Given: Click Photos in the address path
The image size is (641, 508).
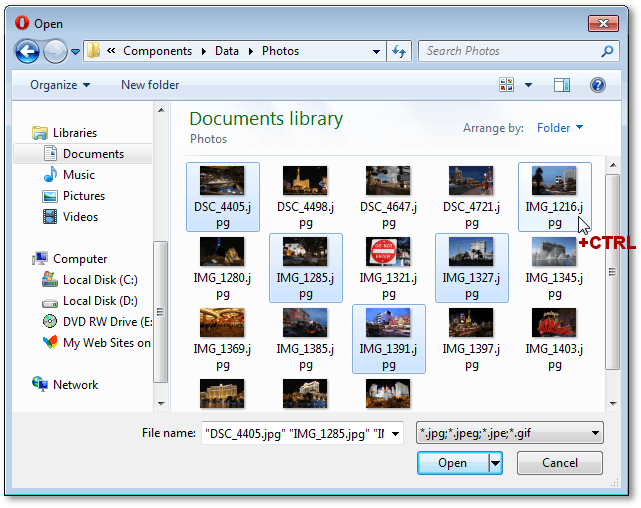Looking at the screenshot, I should pos(280,51).
